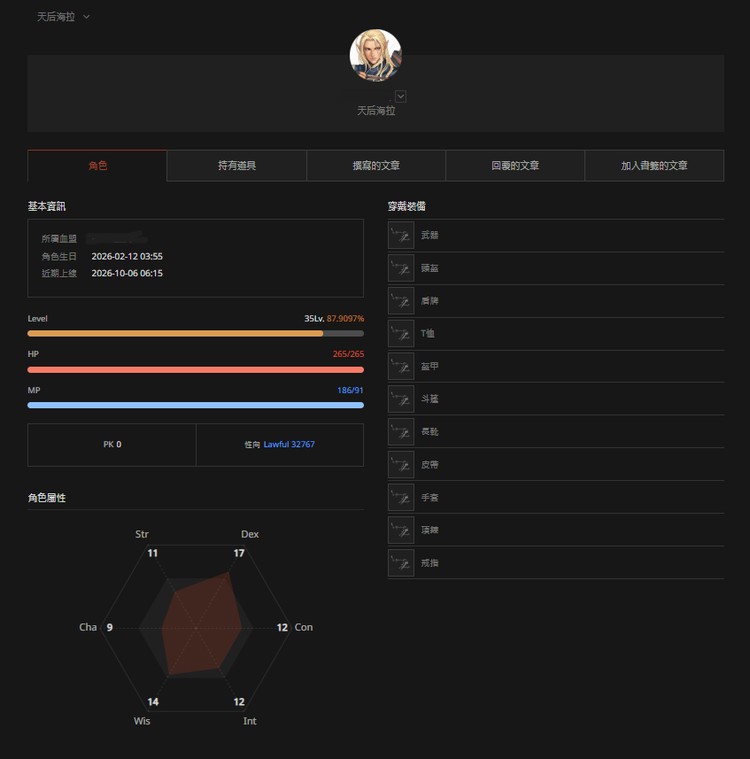Screen dimensions: 750x759
Task: Click the 265/265 HP value
Action: [x=348, y=354]
